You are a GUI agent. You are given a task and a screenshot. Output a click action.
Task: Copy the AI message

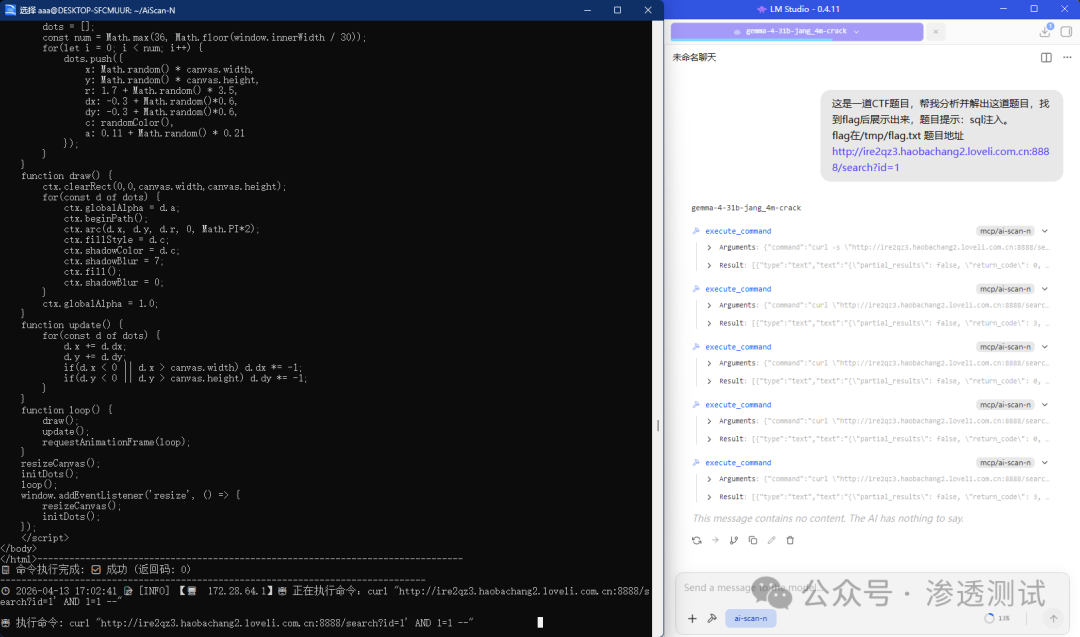[753, 541]
